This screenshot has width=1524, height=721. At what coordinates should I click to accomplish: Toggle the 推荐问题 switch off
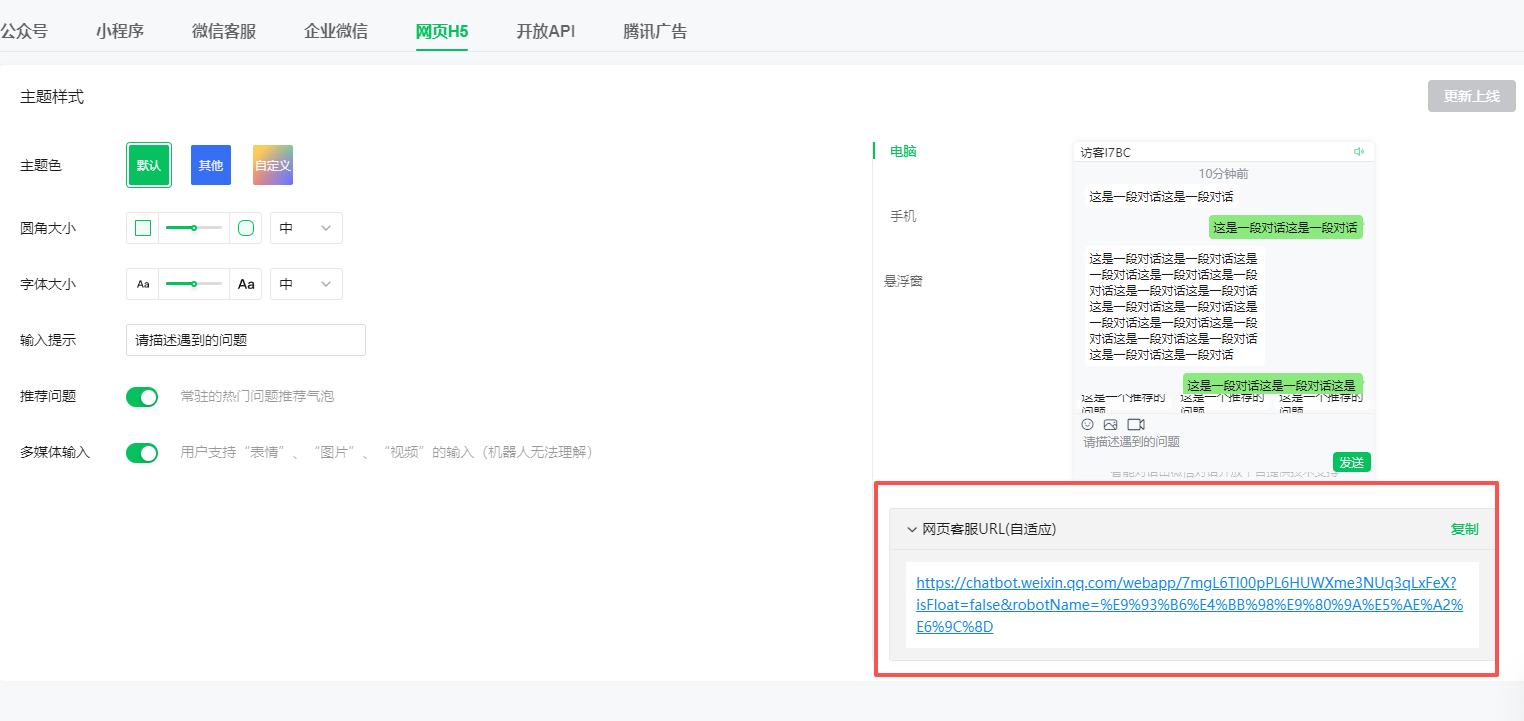tap(142, 397)
